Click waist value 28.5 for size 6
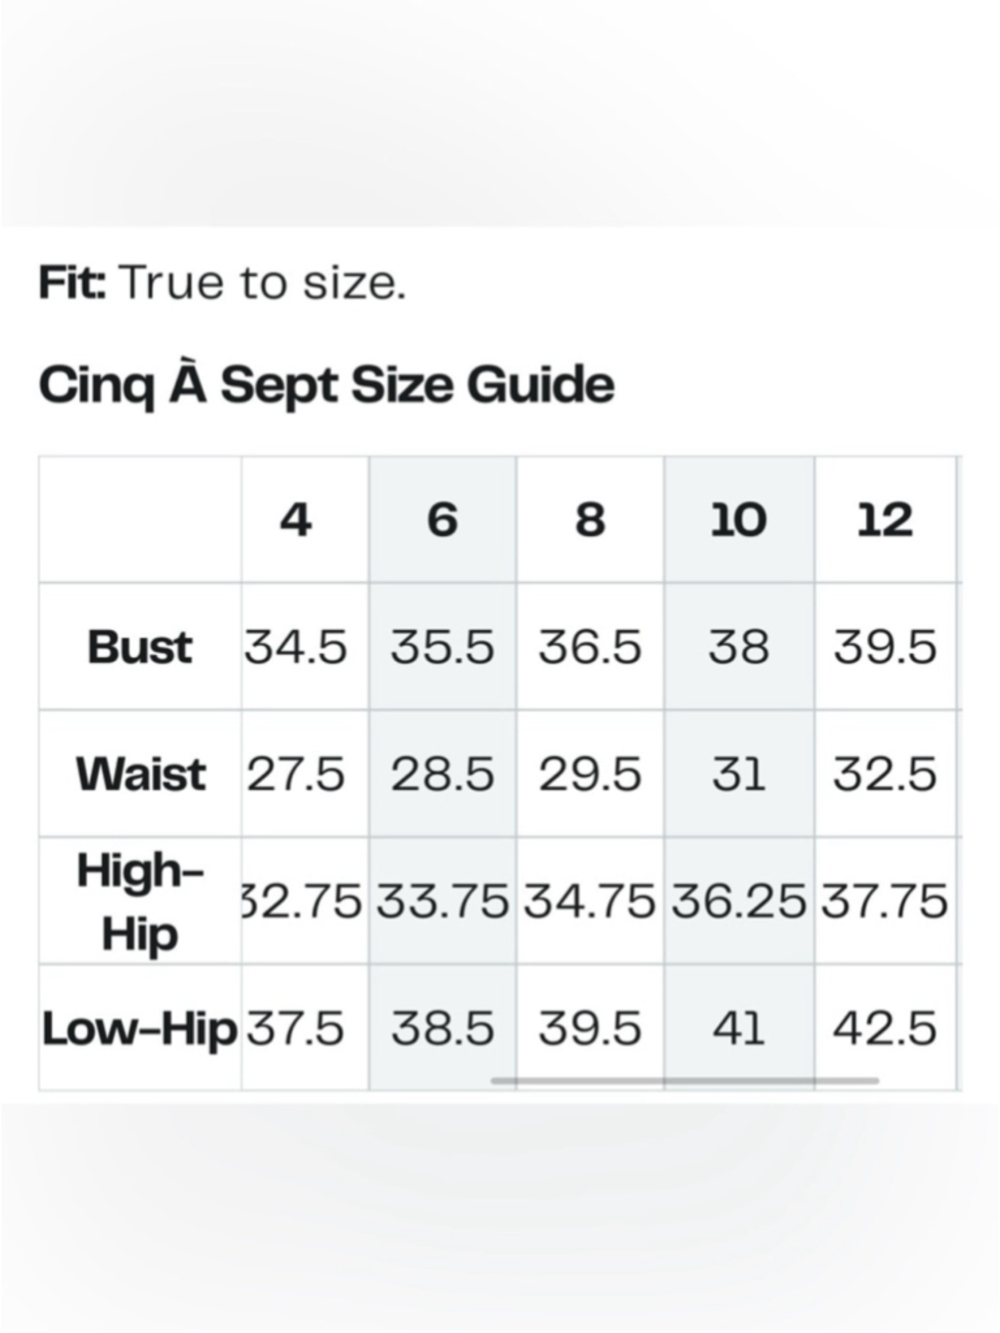The image size is (1000, 1333). pyautogui.click(x=442, y=774)
